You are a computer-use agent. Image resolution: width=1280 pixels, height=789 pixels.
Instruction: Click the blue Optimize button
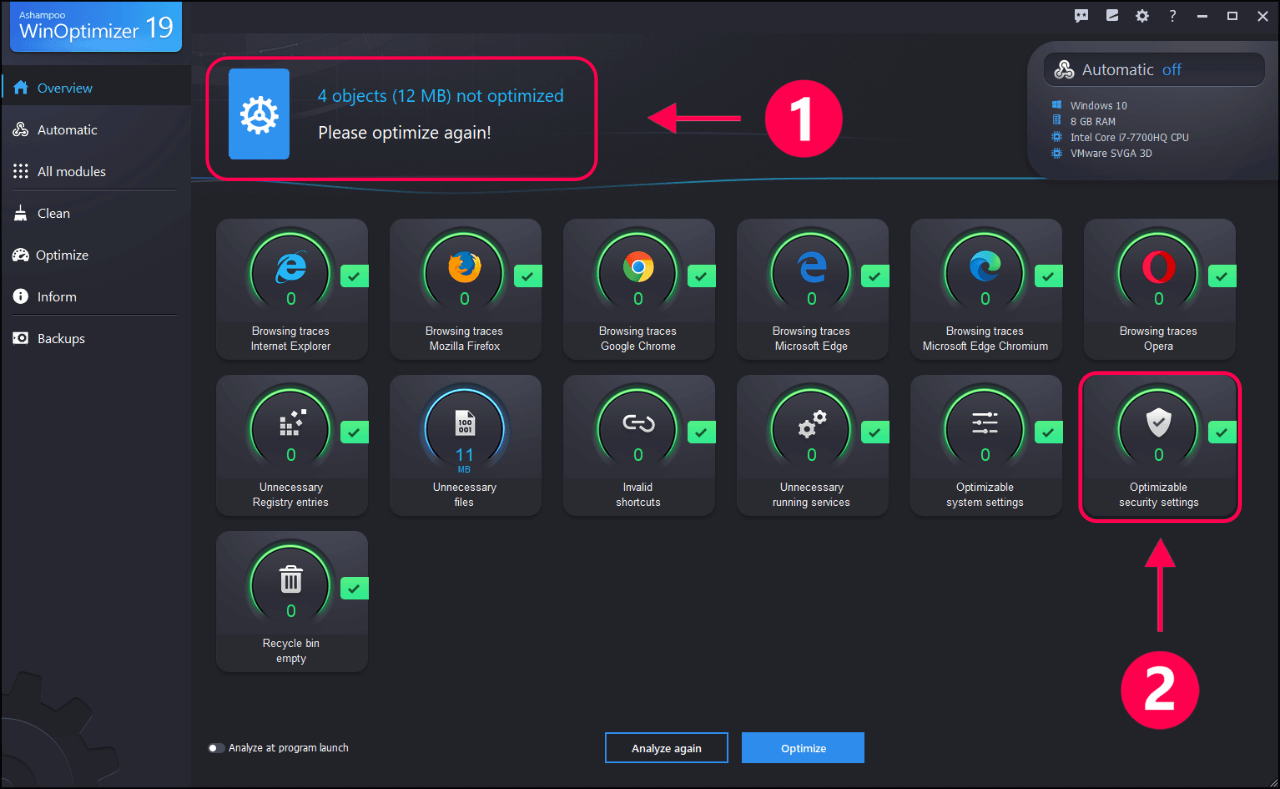pos(803,748)
